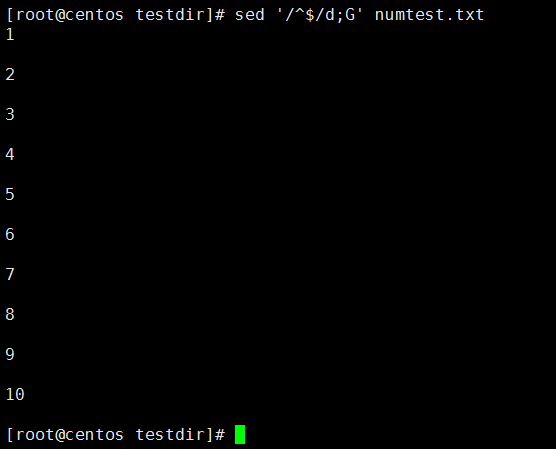The height and width of the screenshot is (449, 556).
Task: Click output line showing 6
Action: point(10,235)
